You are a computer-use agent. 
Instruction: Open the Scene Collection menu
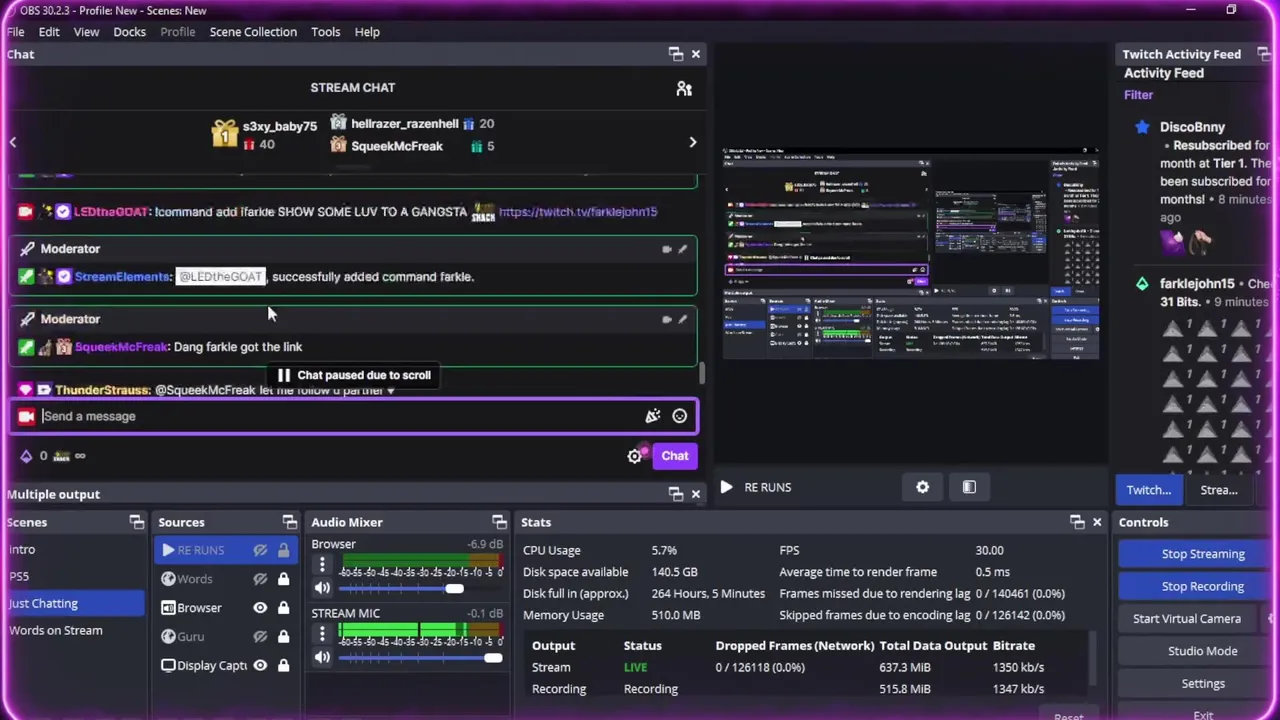(x=253, y=32)
